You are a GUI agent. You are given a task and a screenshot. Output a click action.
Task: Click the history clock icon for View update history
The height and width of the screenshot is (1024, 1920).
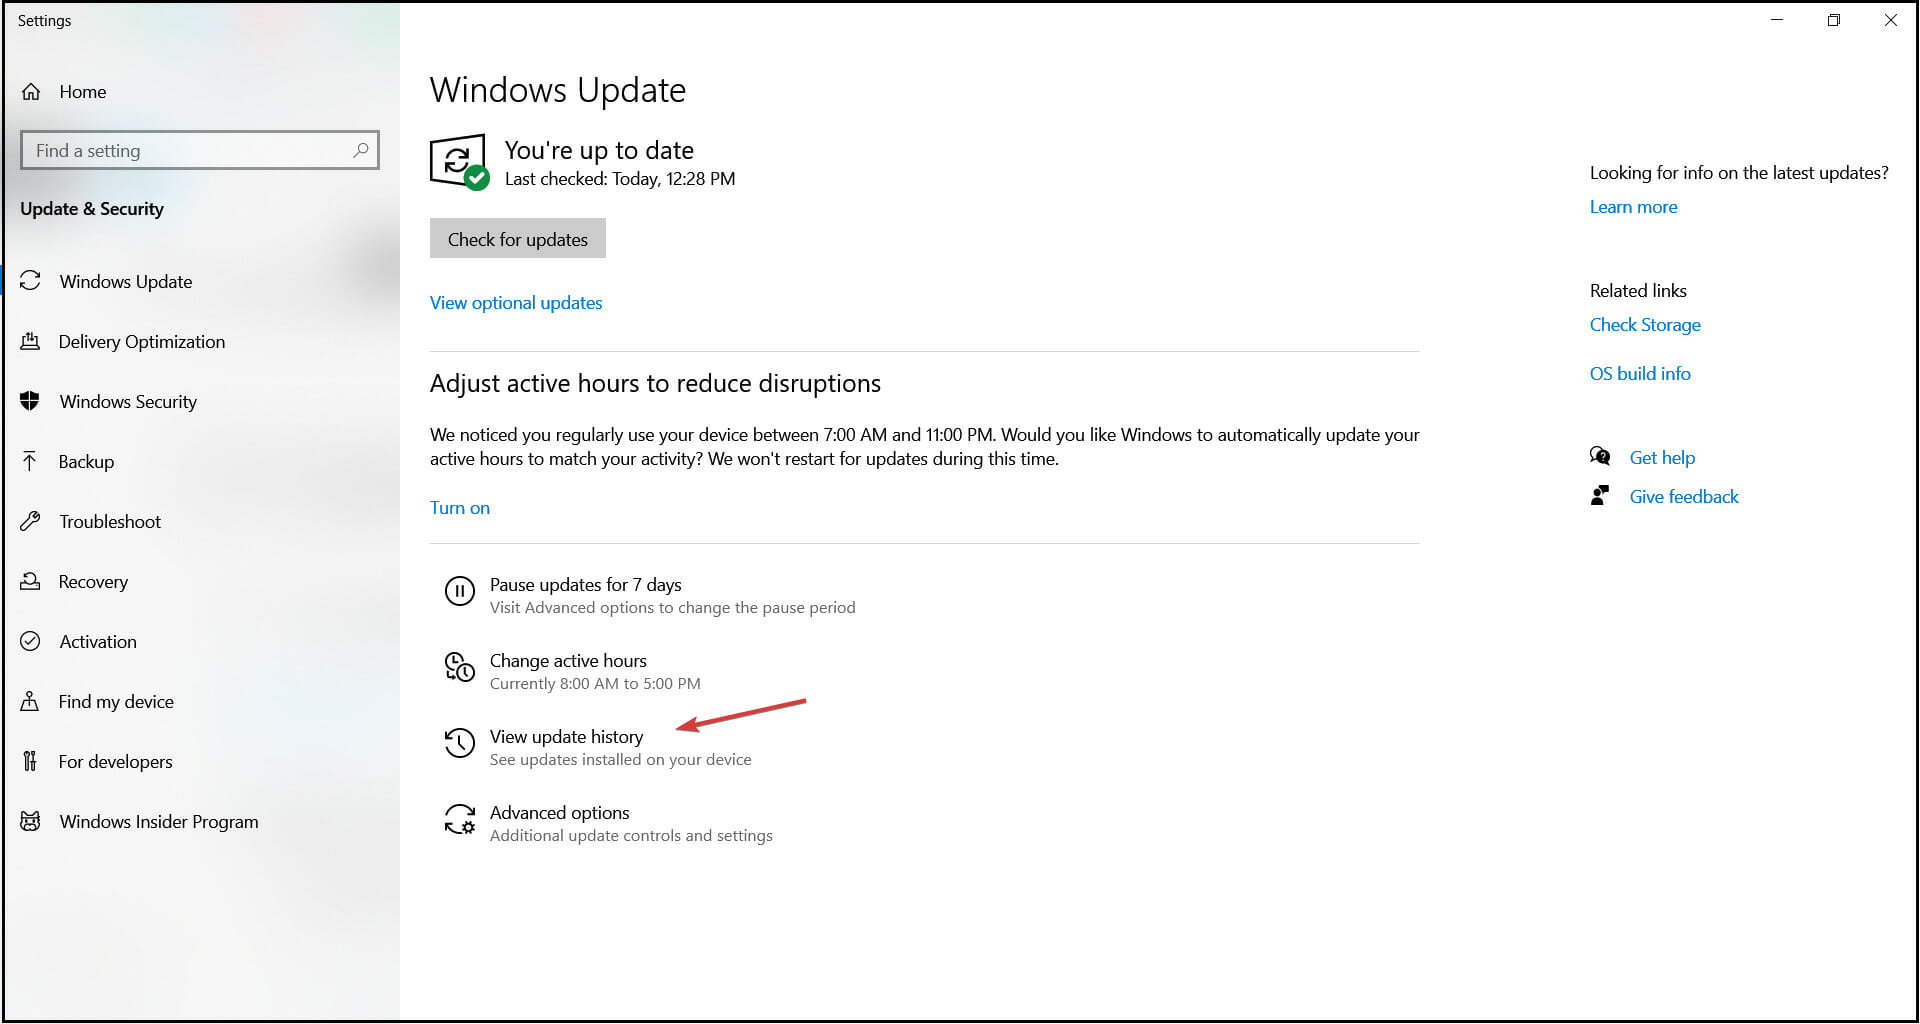click(x=459, y=743)
